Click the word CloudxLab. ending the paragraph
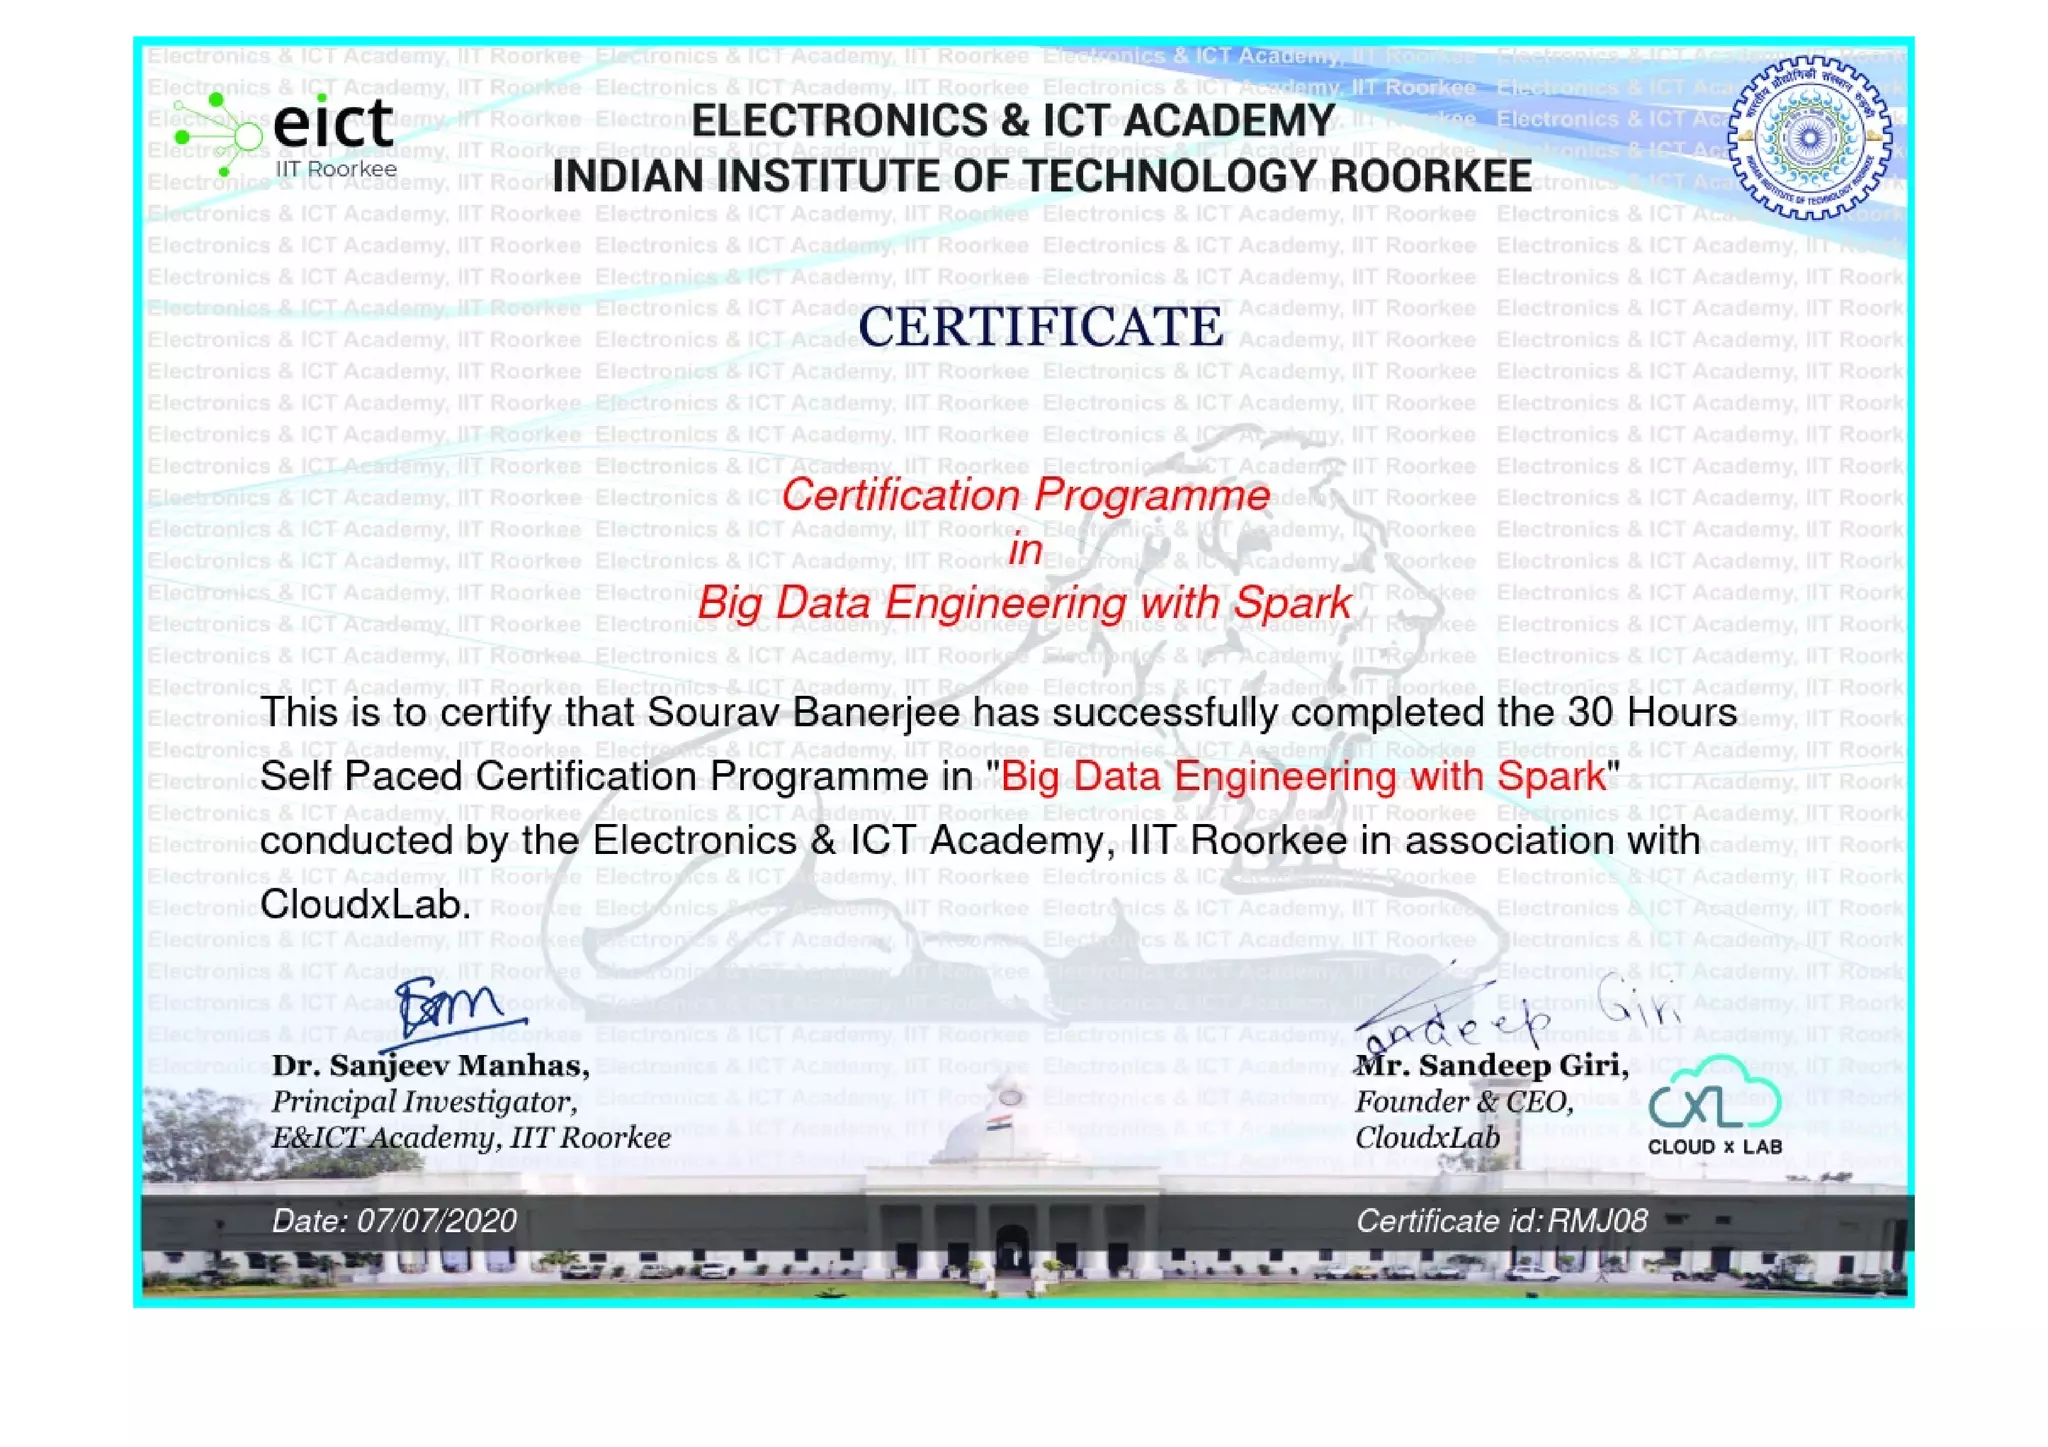 click(365, 905)
